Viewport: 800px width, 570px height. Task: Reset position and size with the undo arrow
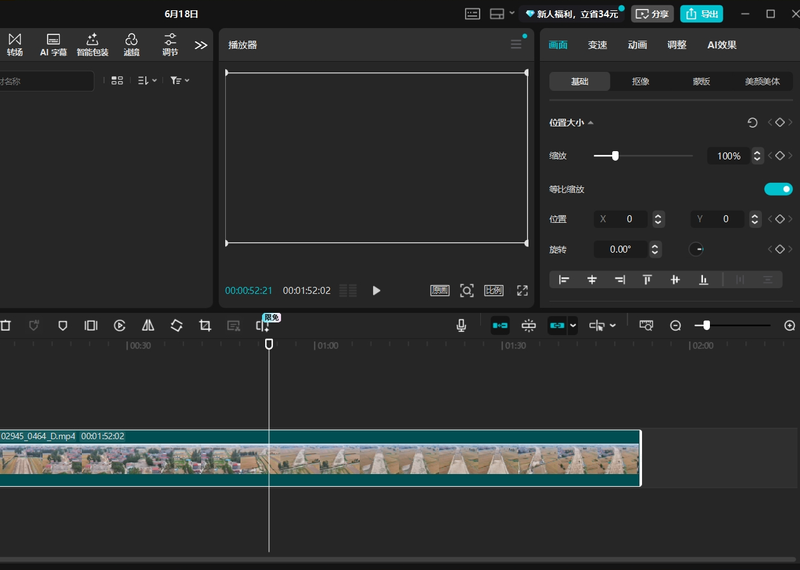pos(752,122)
